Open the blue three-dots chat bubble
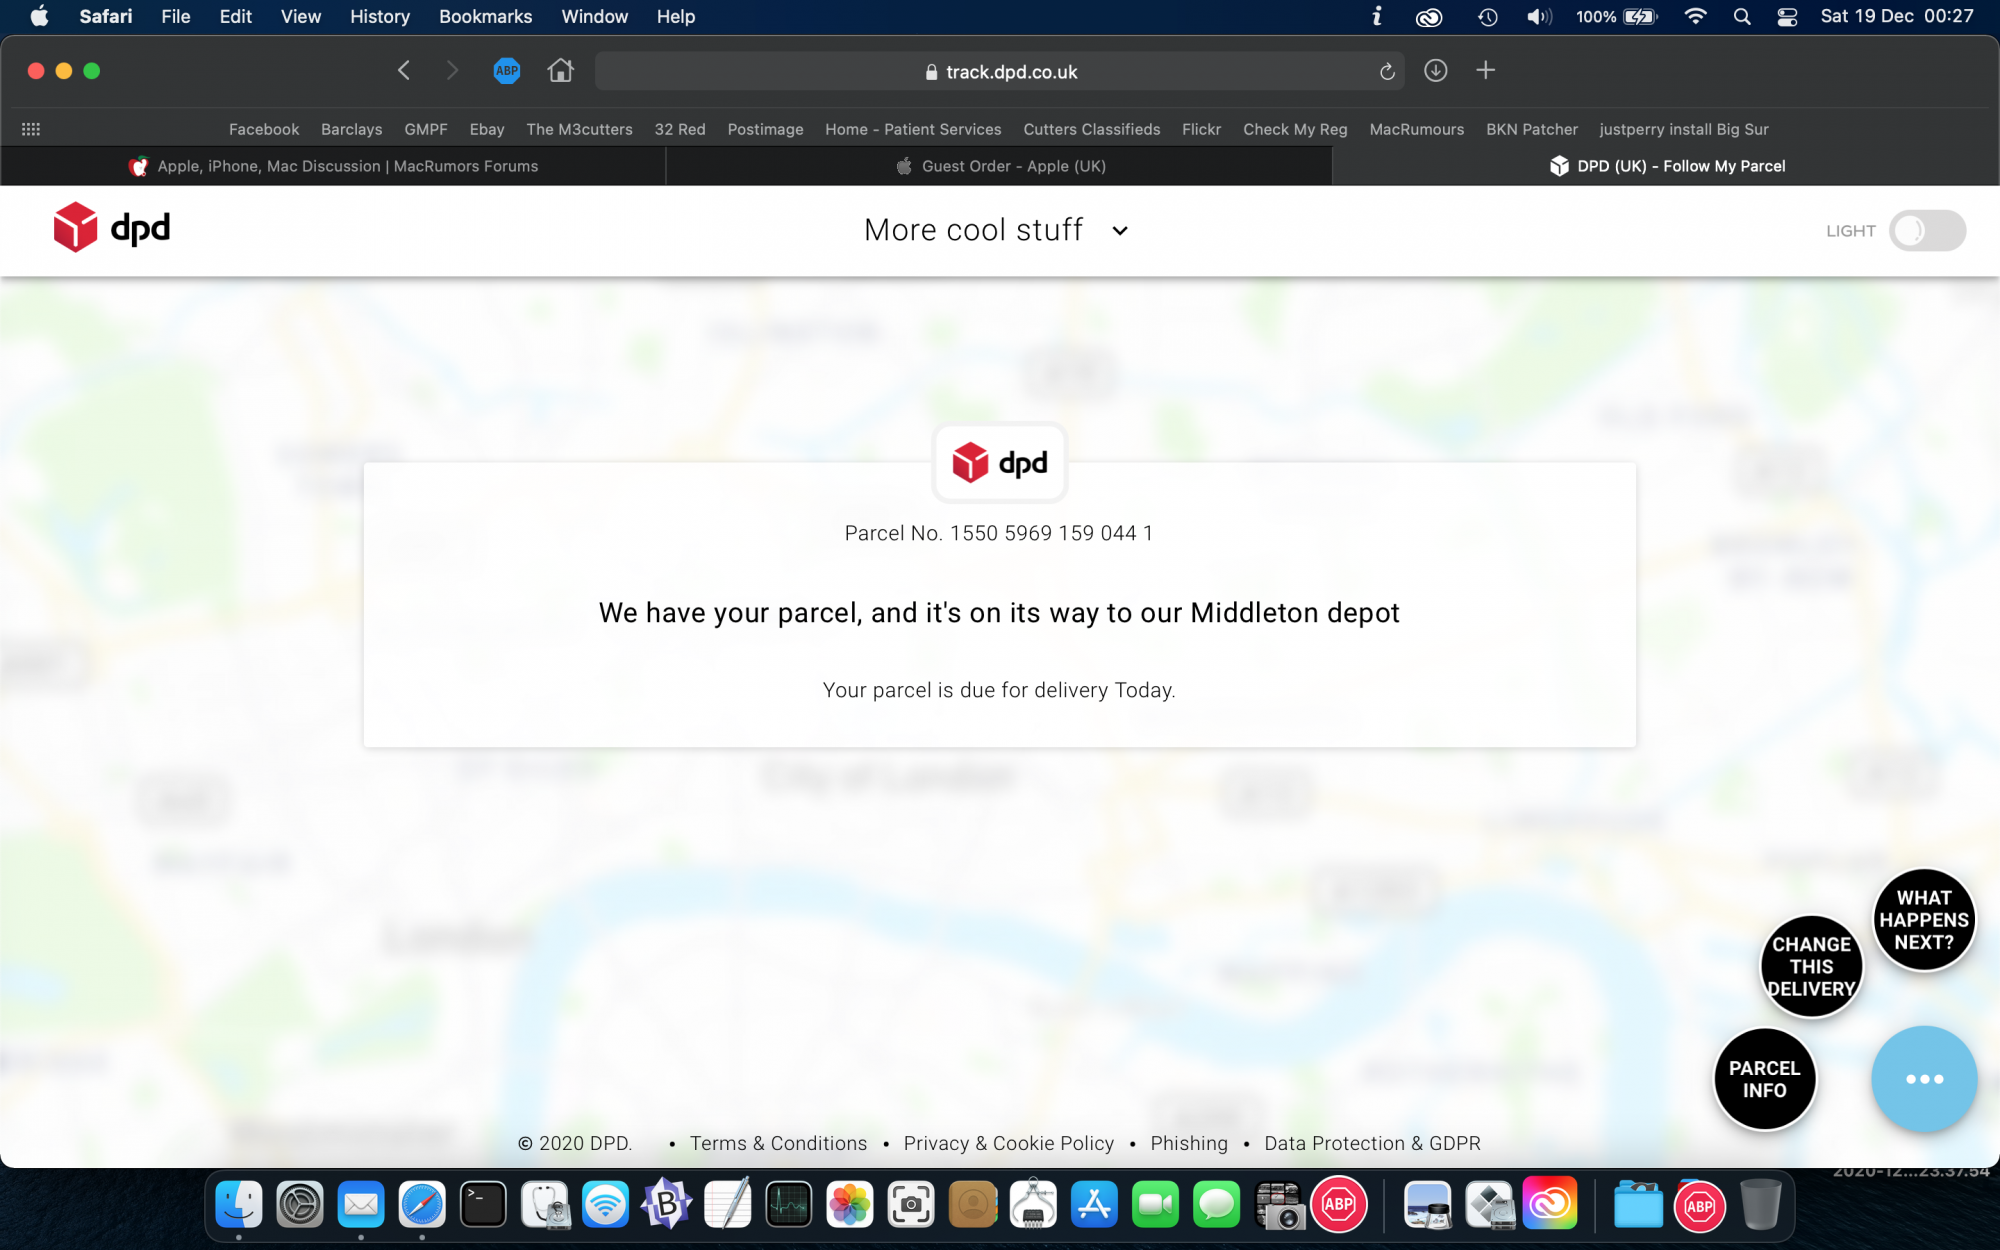This screenshot has width=2000, height=1250. coord(1923,1079)
